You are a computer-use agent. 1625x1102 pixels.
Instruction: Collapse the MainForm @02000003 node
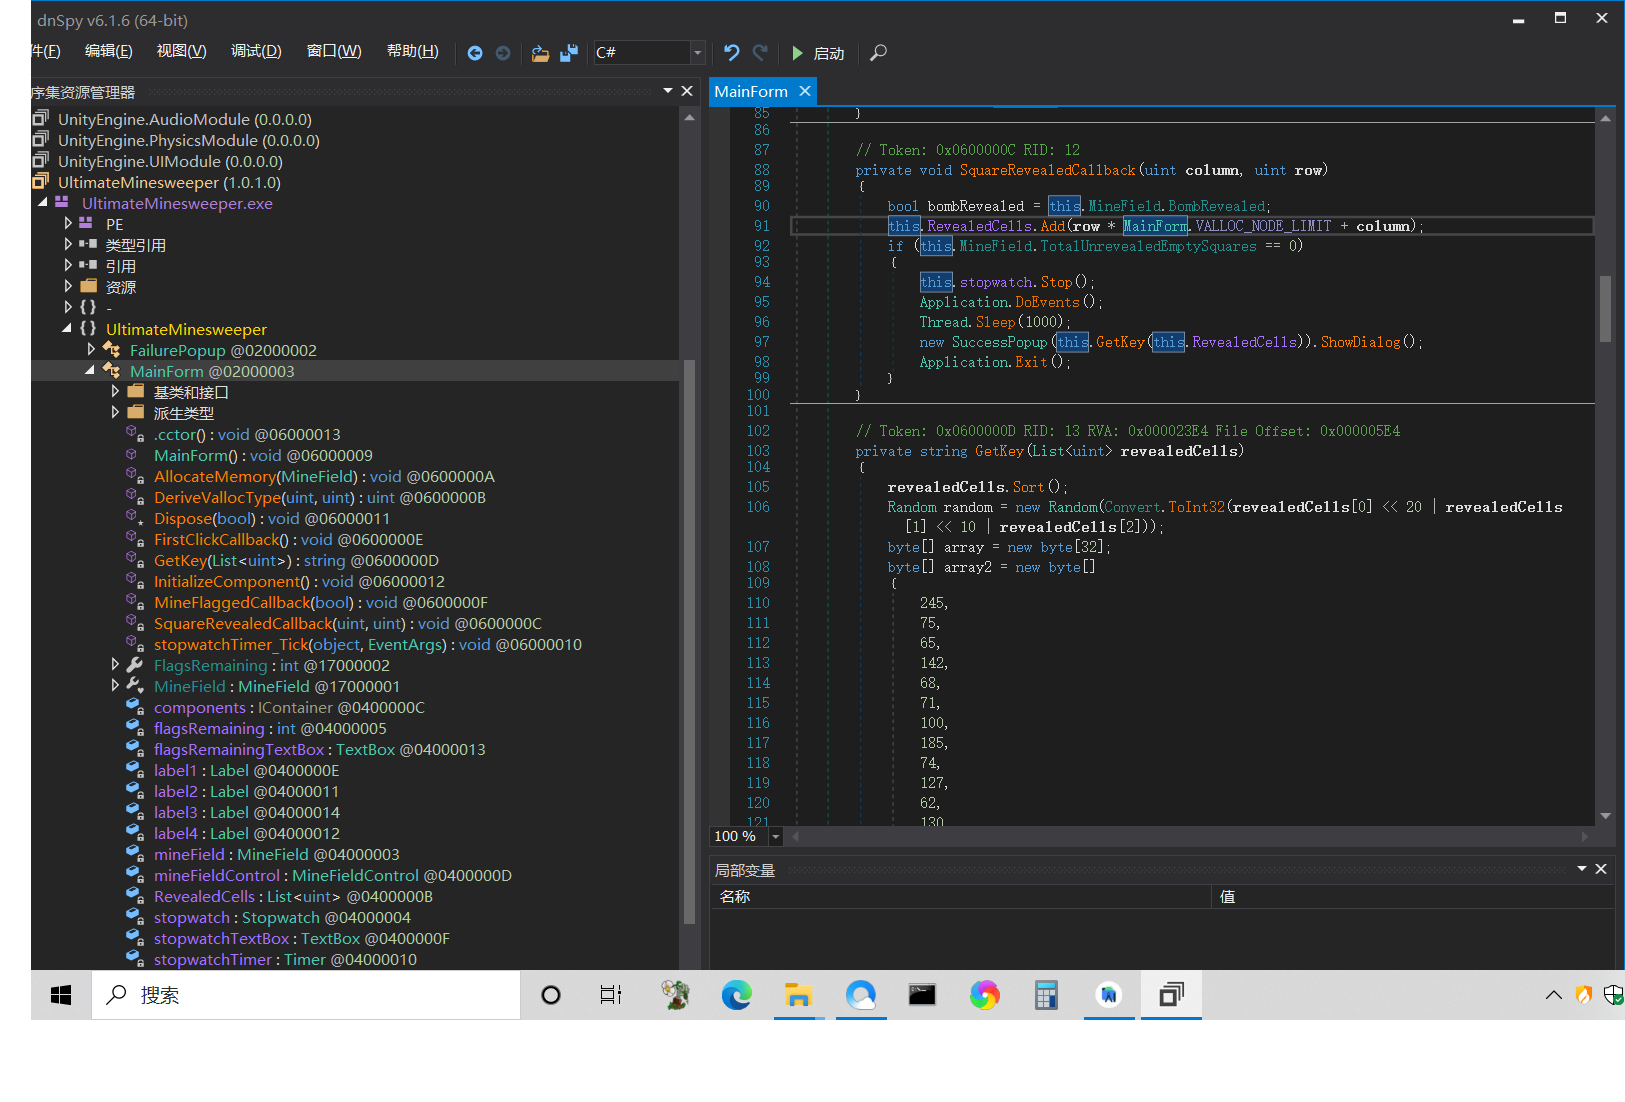pos(90,371)
